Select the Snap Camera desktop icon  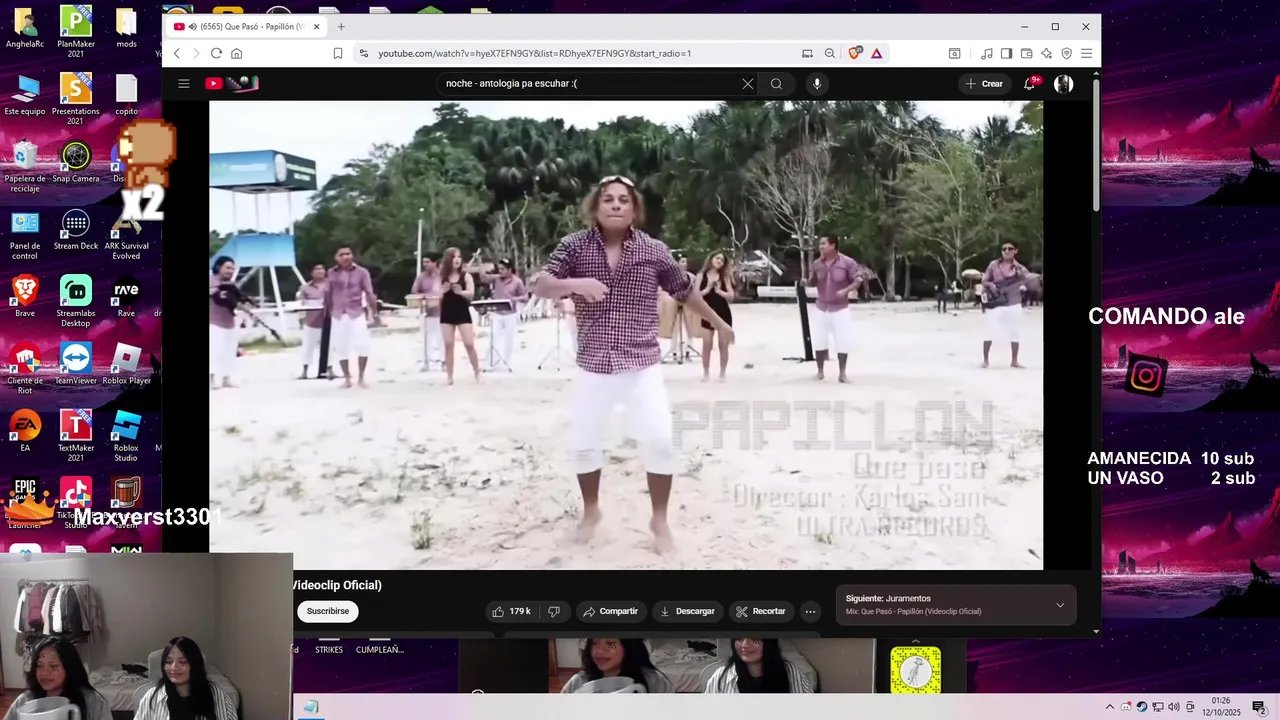pyautogui.click(x=76, y=162)
